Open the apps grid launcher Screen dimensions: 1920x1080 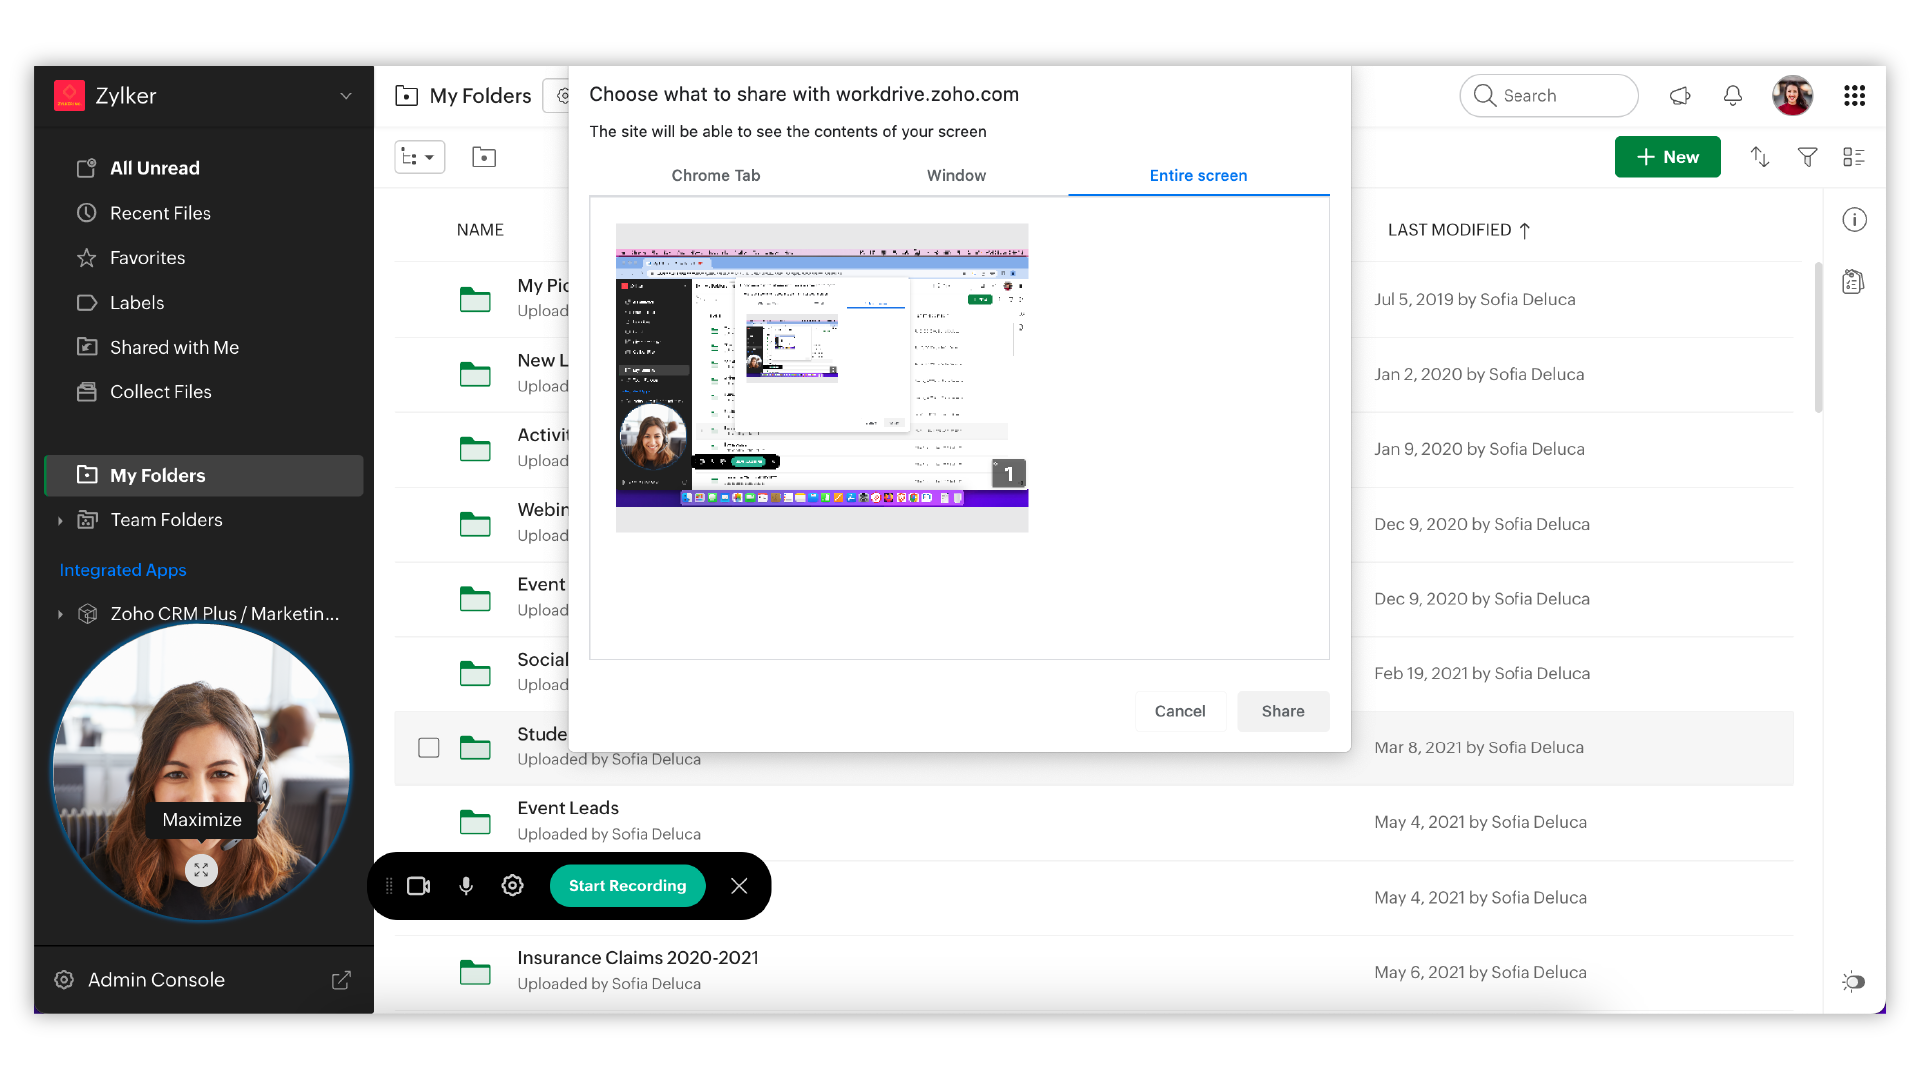pyautogui.click(x=1854, y=96)
